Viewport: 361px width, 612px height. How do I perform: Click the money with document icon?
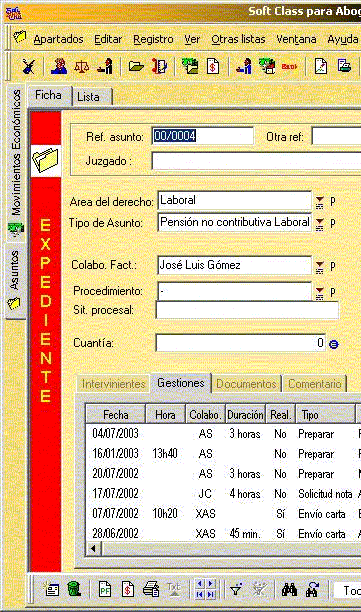190,66
